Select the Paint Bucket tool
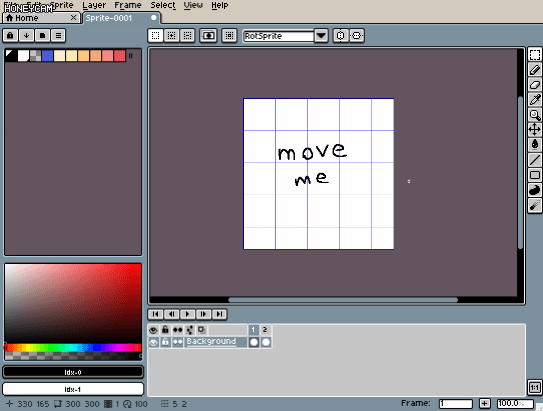This screenshot has height=411, width=543. pyautogui.click(x=535, y=145)
